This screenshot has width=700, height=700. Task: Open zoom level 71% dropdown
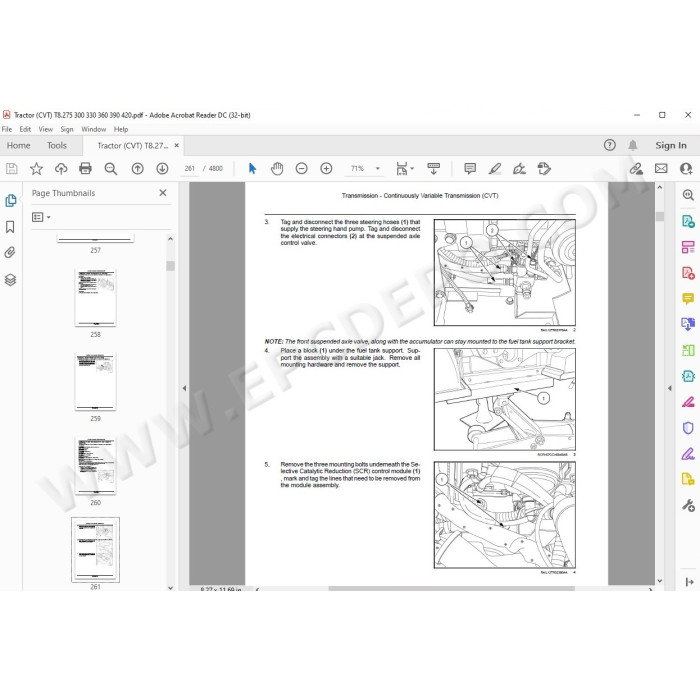pos(378,169)
